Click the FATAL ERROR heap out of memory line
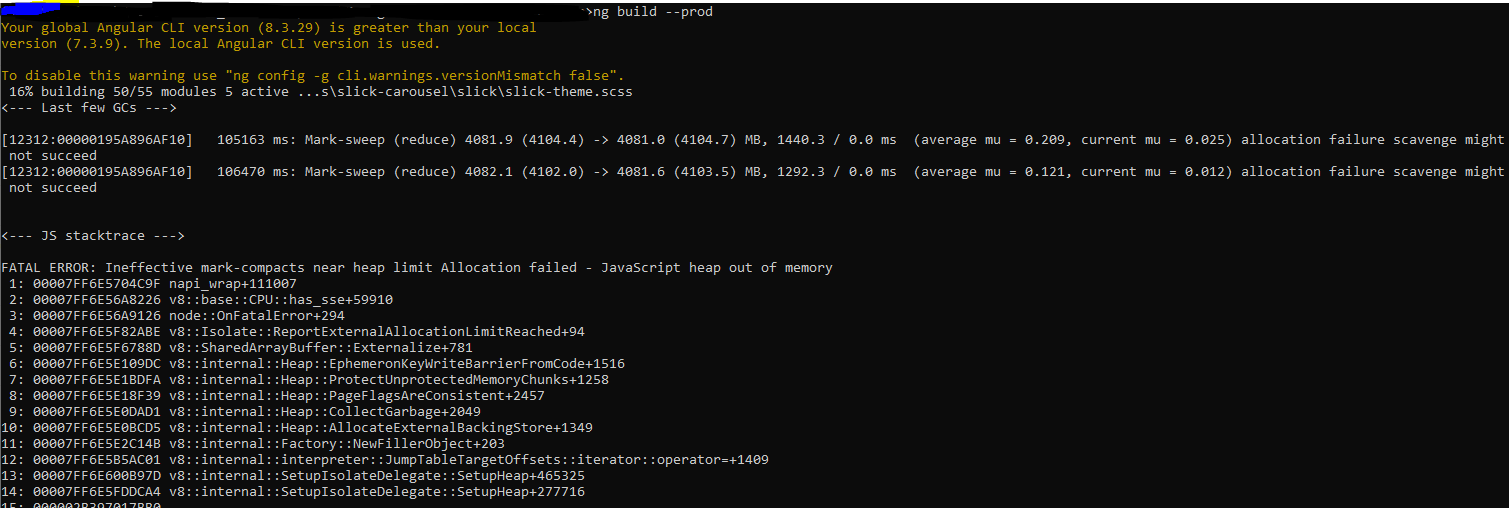 pyautogui.click(x=417, y=268)
